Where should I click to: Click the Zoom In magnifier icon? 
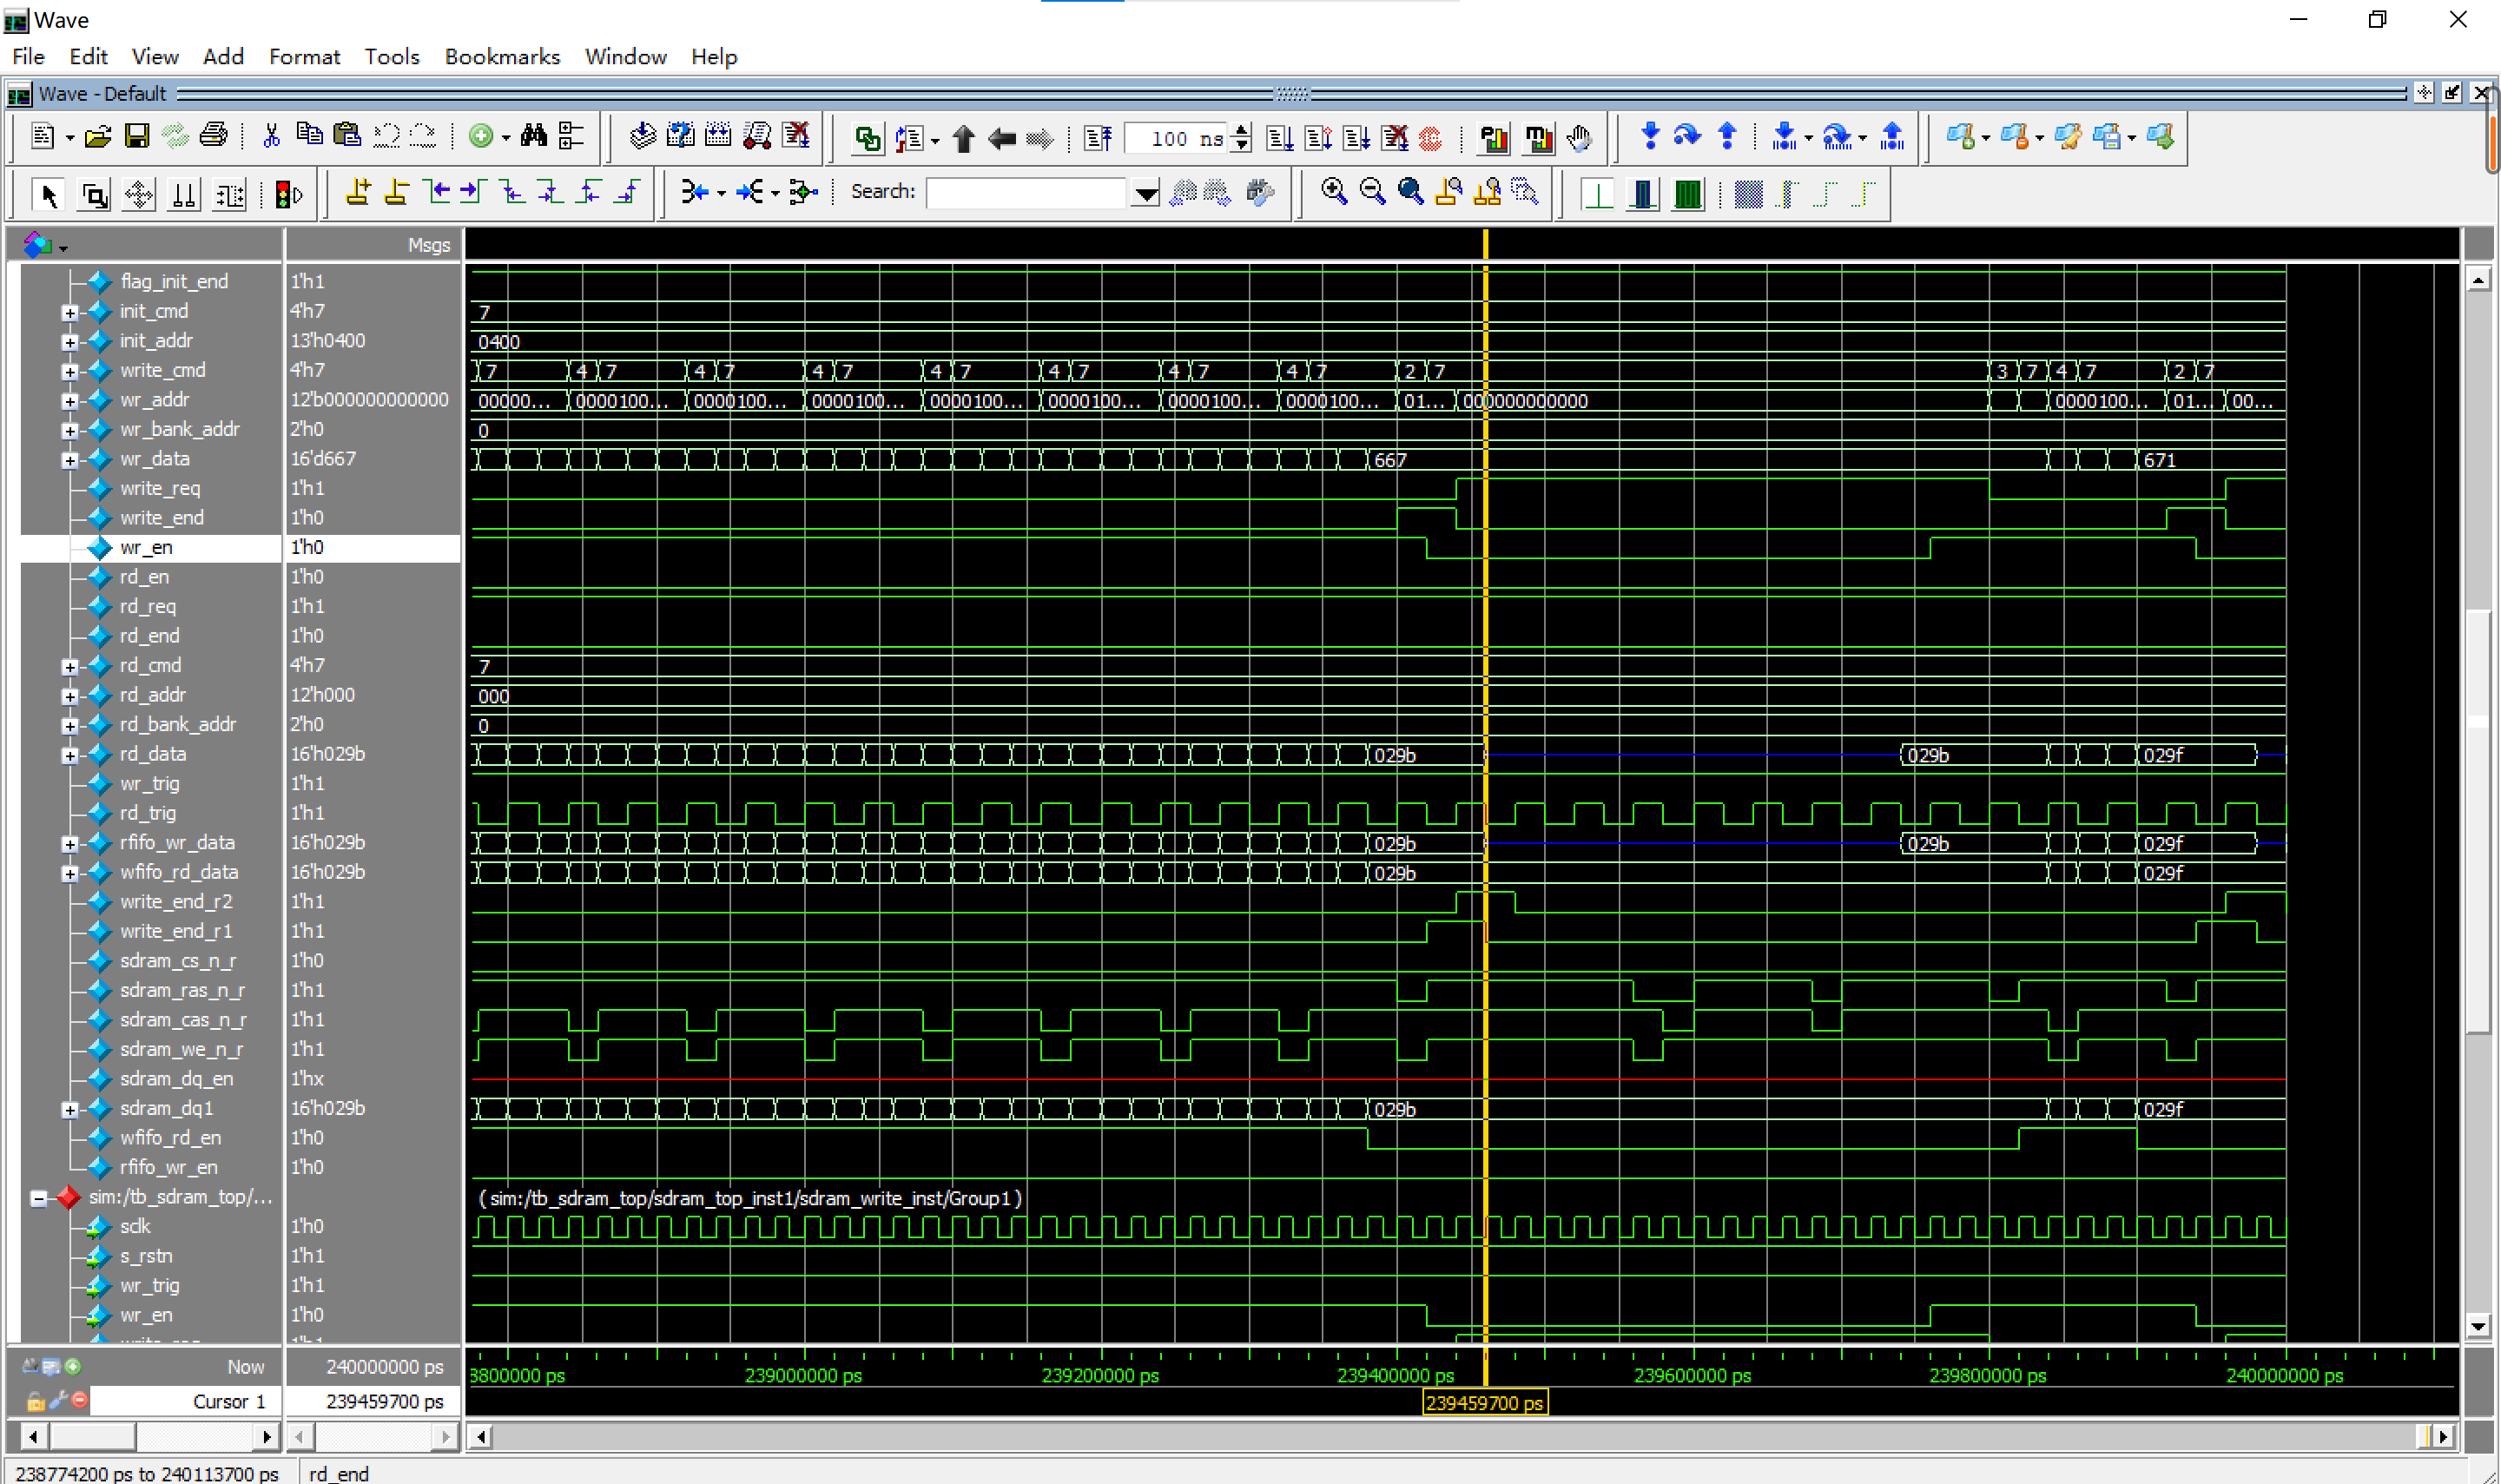(x=1333, y=191)
